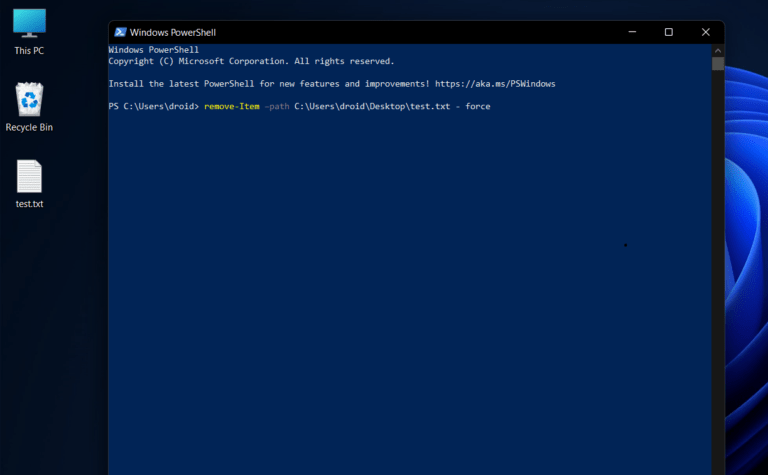Click the aka.ms/PSWindows URL
Screen dimensions: 768x475
pyautogui.click(x=495, y=84)
